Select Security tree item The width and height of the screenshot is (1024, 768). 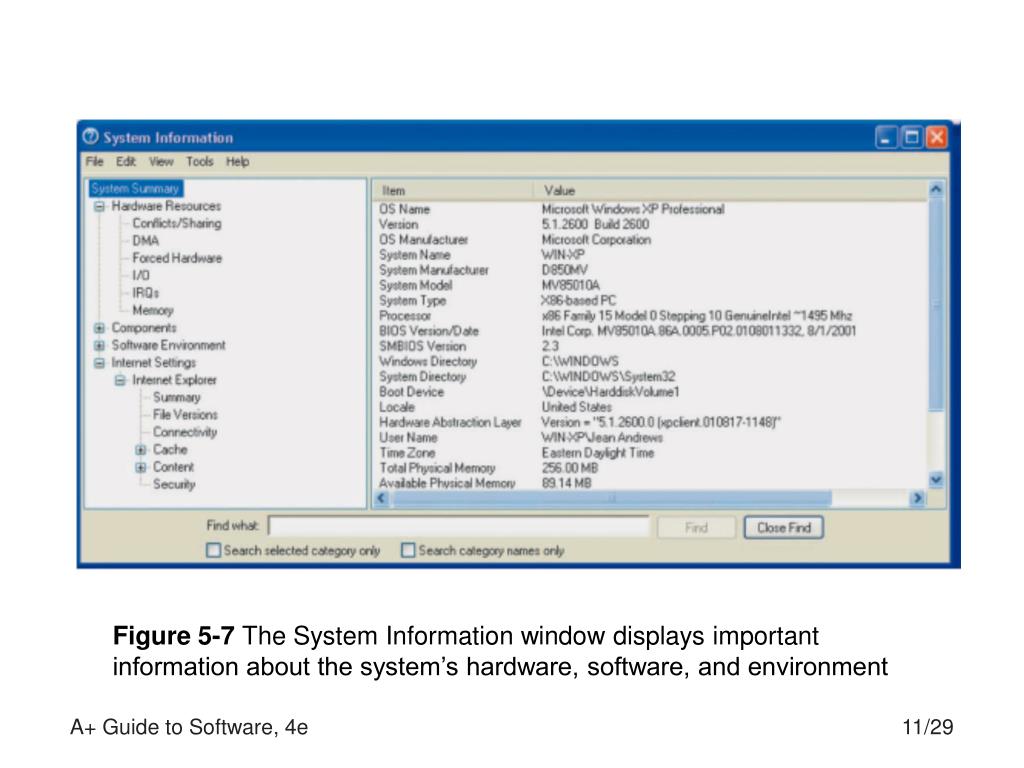[x=174, y=485]
